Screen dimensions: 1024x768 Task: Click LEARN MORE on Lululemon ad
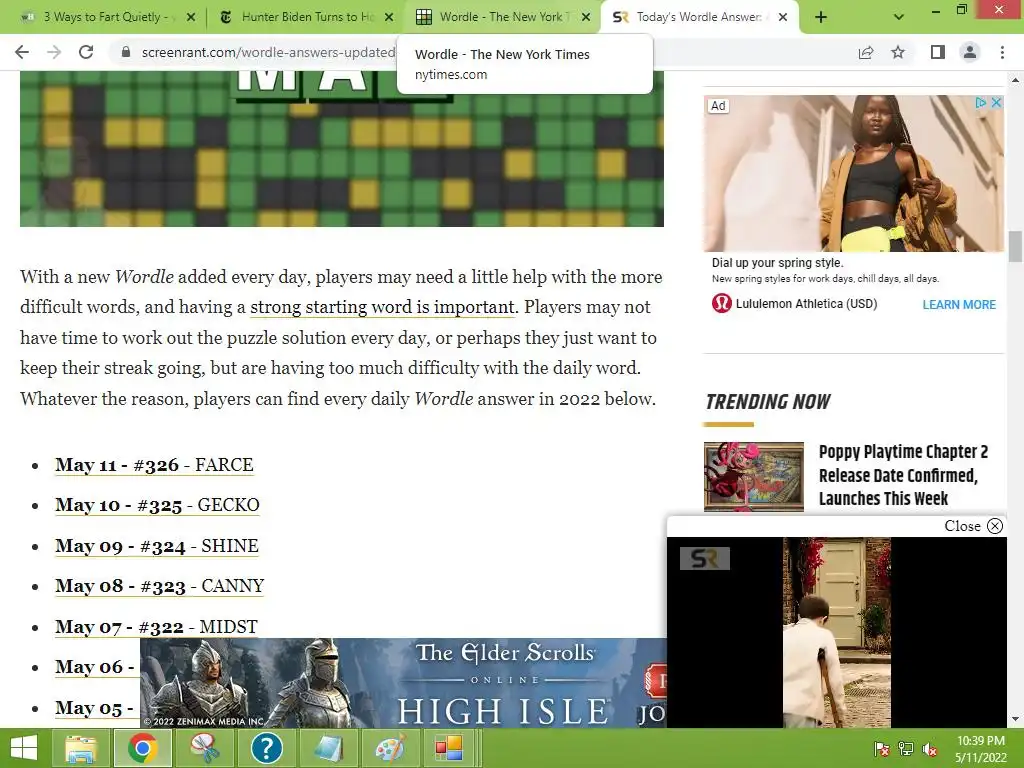coord(959,304)
